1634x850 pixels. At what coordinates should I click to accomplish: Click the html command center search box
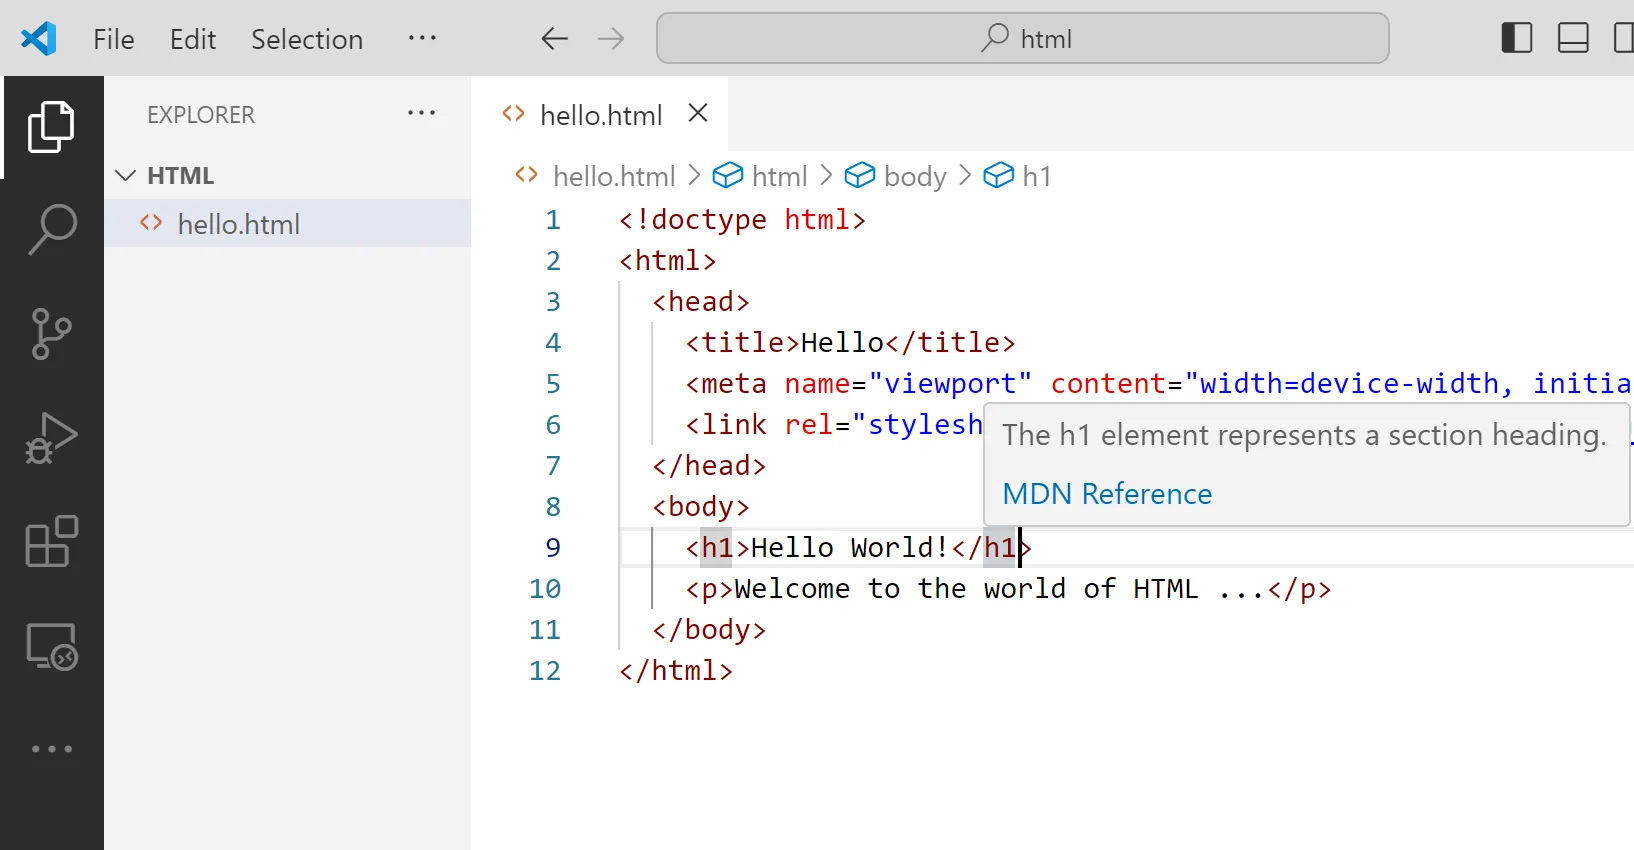tap(1022, 38)
